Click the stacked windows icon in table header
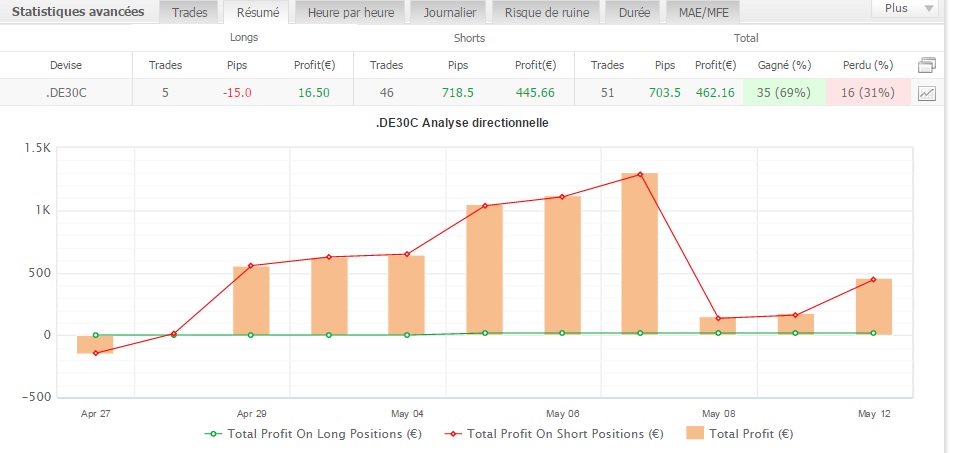Screen dimensions: 955x453 pyautogui.click(x=926, y=65)
